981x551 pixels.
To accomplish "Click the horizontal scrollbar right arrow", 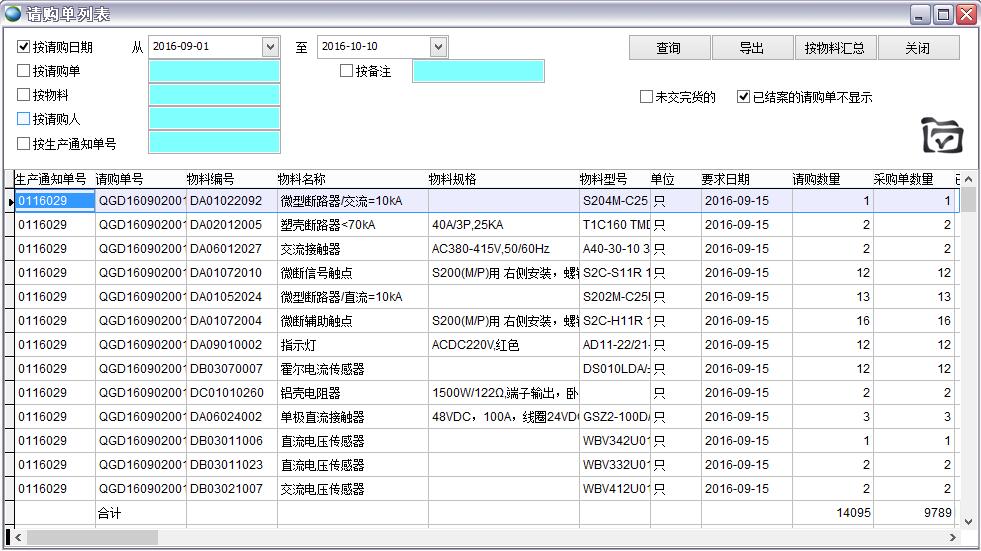I will tap(953, 538).
